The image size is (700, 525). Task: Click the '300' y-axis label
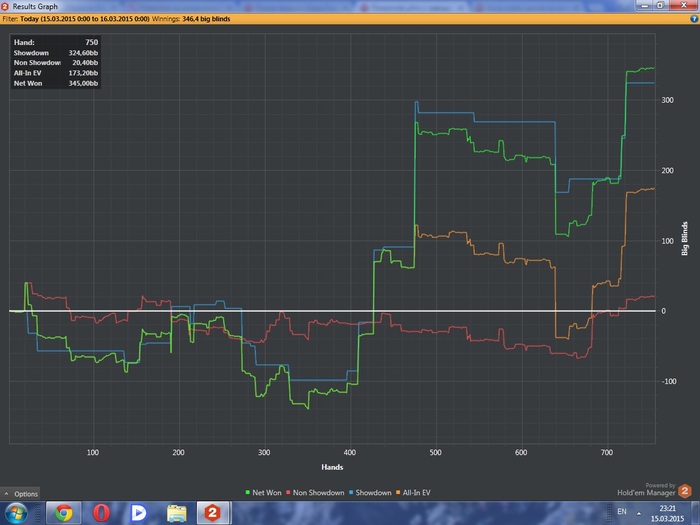click(x=667, y=100)
